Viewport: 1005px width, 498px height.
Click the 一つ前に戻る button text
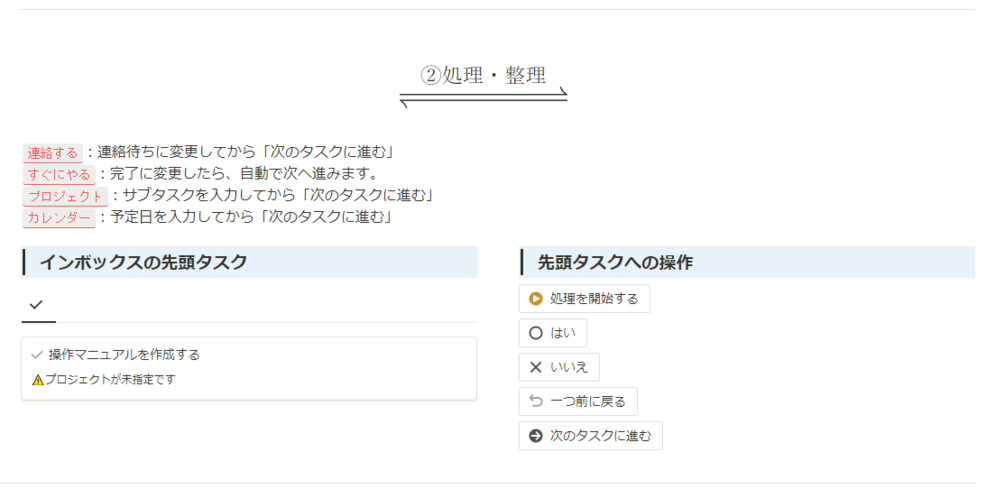click(x=588, y=402)
